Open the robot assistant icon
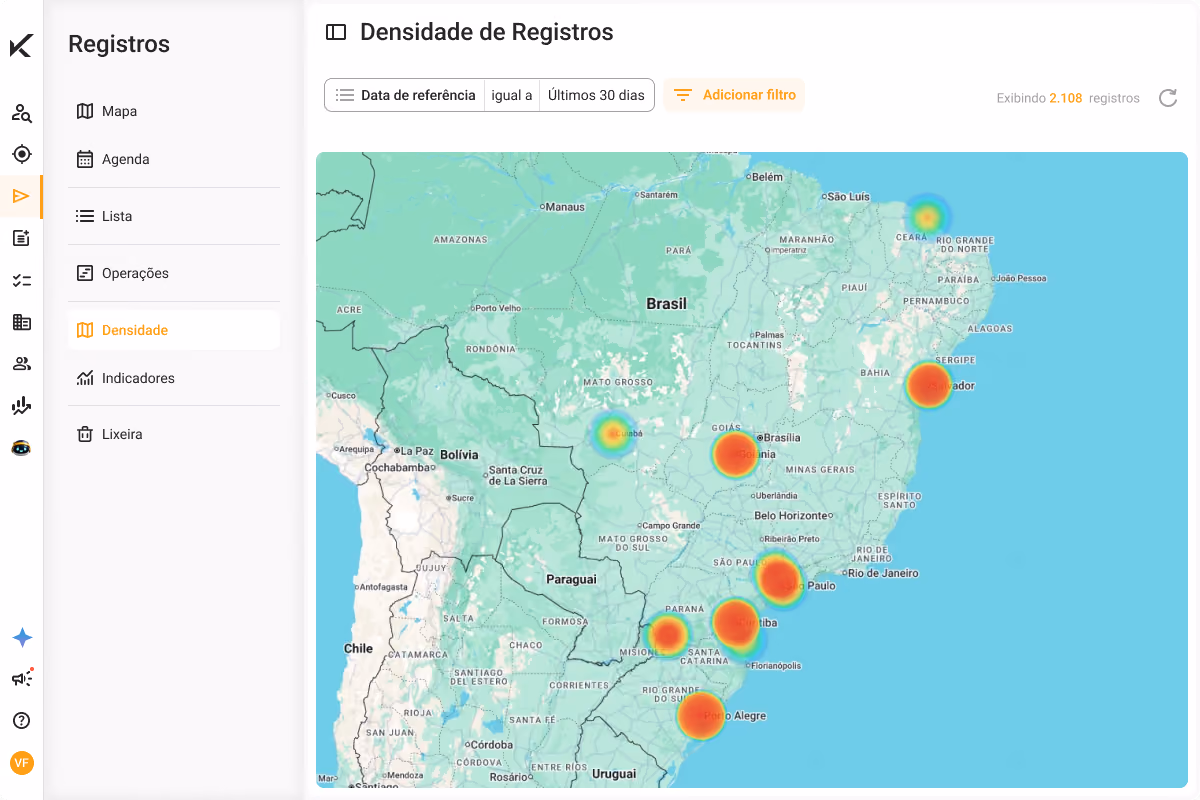 21,447
